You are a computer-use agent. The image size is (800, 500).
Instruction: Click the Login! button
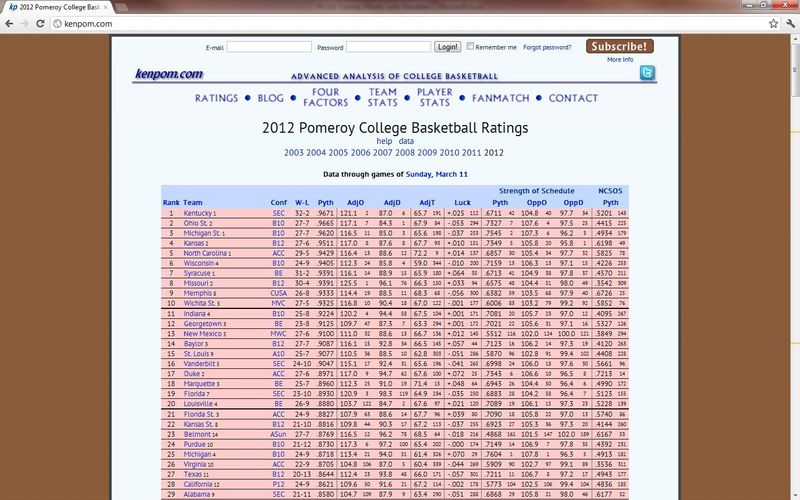(x=447, y=47)
